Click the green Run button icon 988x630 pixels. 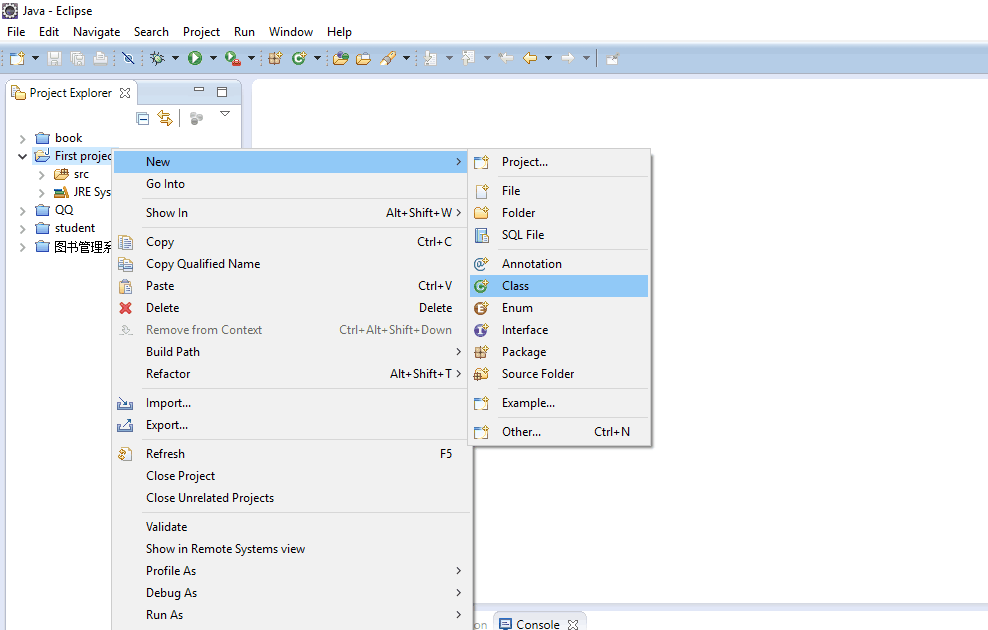click(195, 59)
